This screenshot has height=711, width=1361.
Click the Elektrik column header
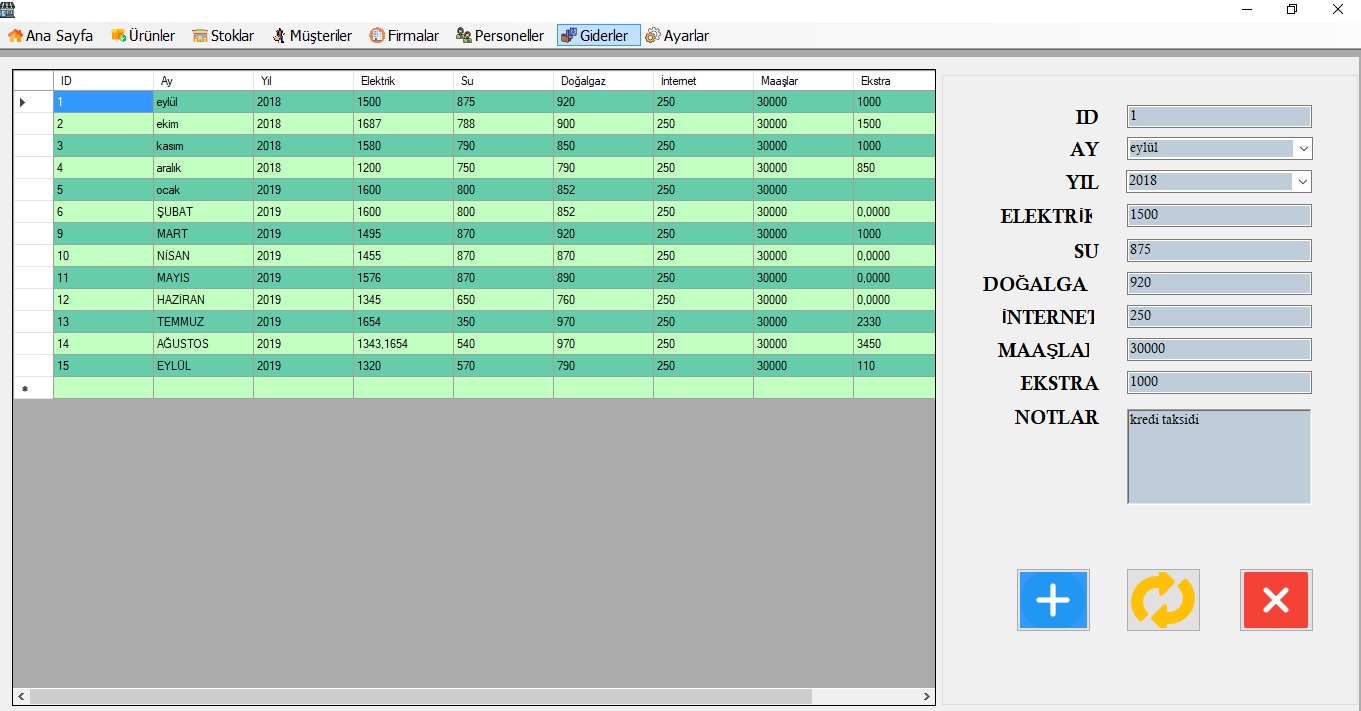tap(403, 80)
